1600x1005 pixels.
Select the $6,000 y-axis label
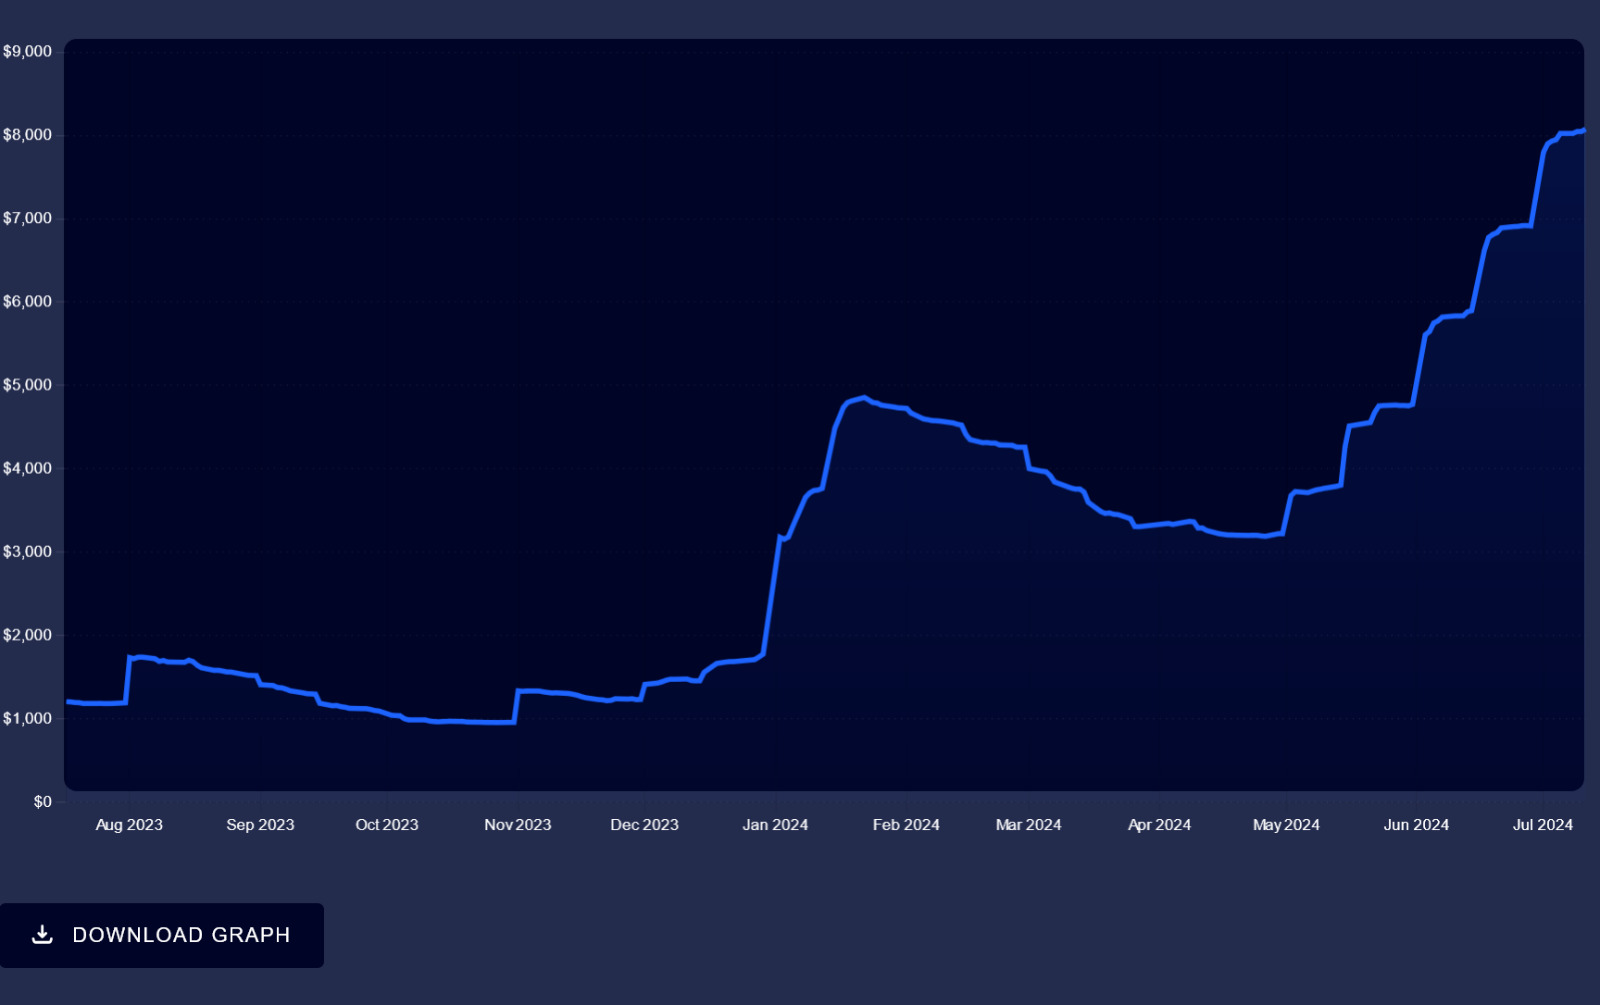pyautogui.click(x=27, y=302)
